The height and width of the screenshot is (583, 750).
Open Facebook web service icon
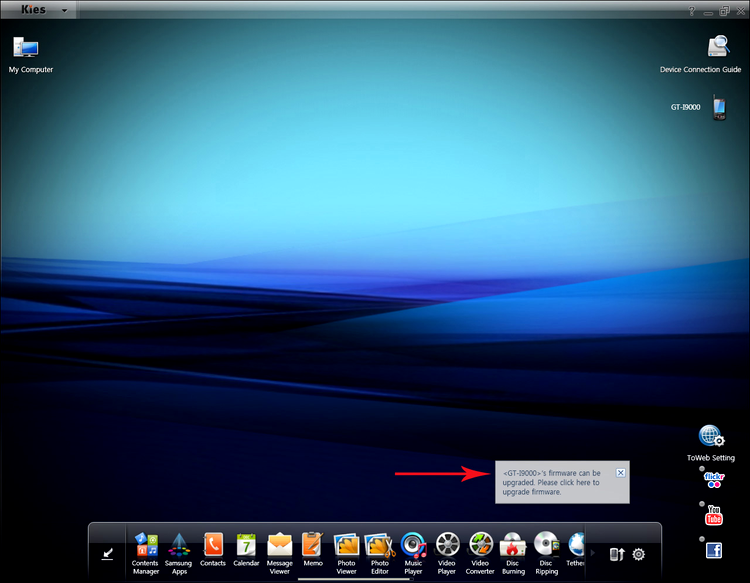click(x=714, y=550)
